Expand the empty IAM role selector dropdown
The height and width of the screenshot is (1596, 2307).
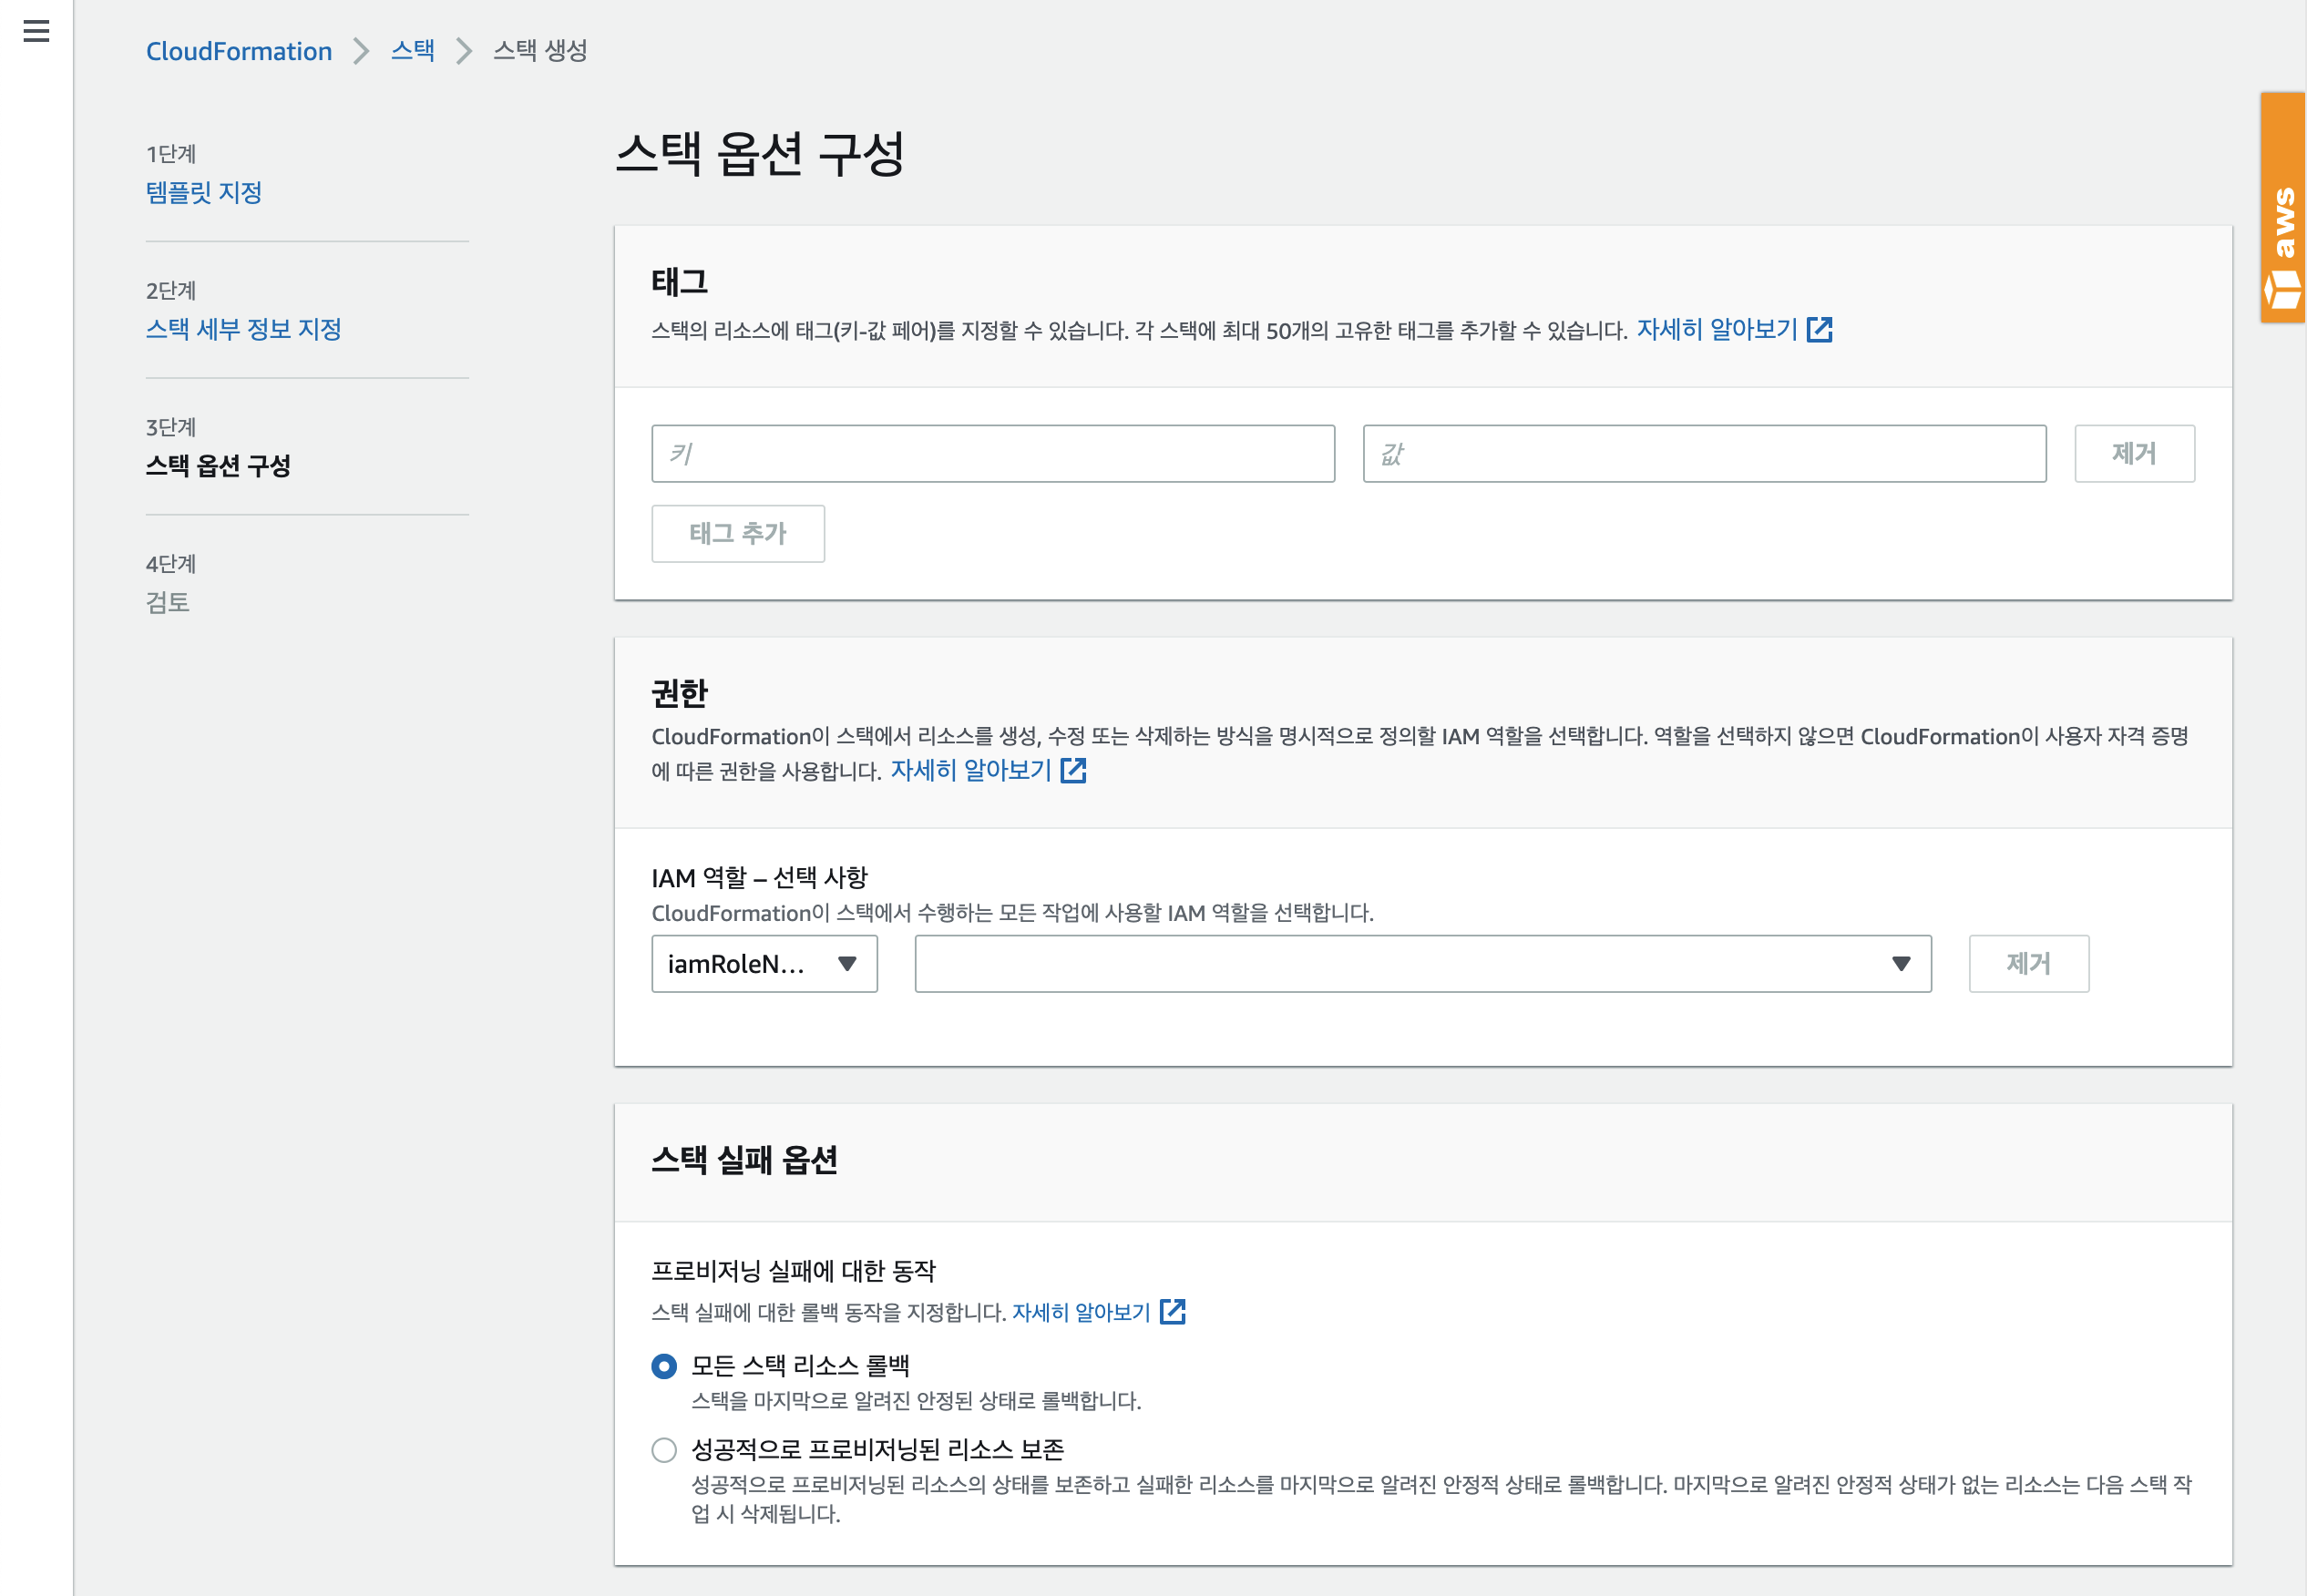pyautogui.click(x=1422, y=964)
